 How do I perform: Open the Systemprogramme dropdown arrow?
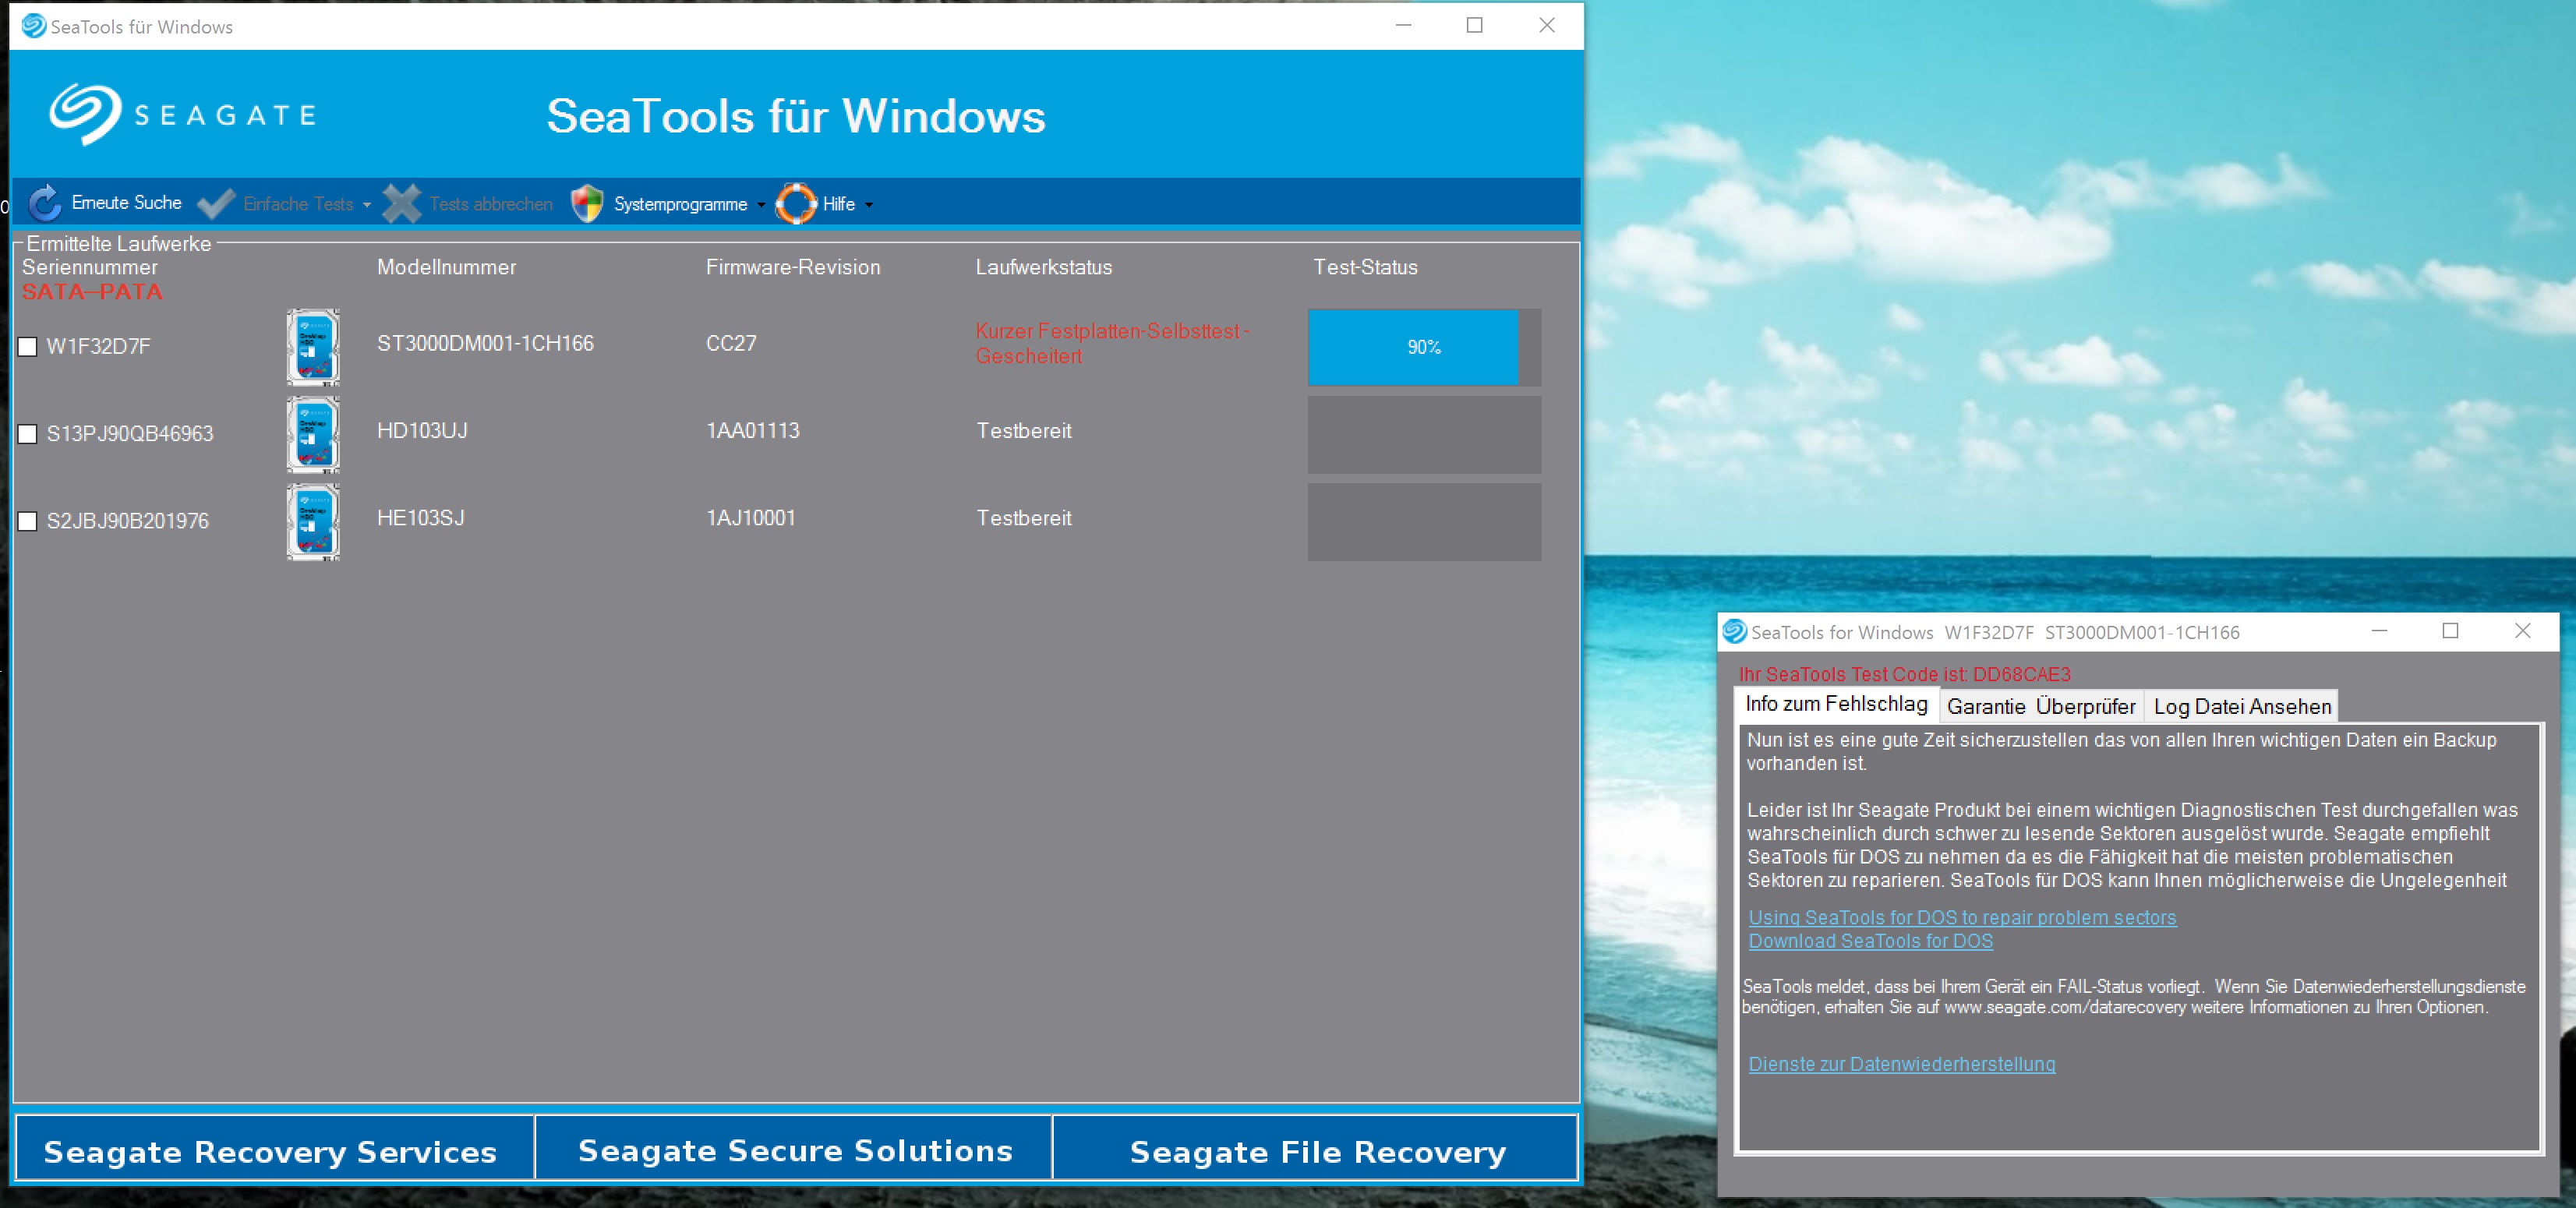[x=761, y=205]
